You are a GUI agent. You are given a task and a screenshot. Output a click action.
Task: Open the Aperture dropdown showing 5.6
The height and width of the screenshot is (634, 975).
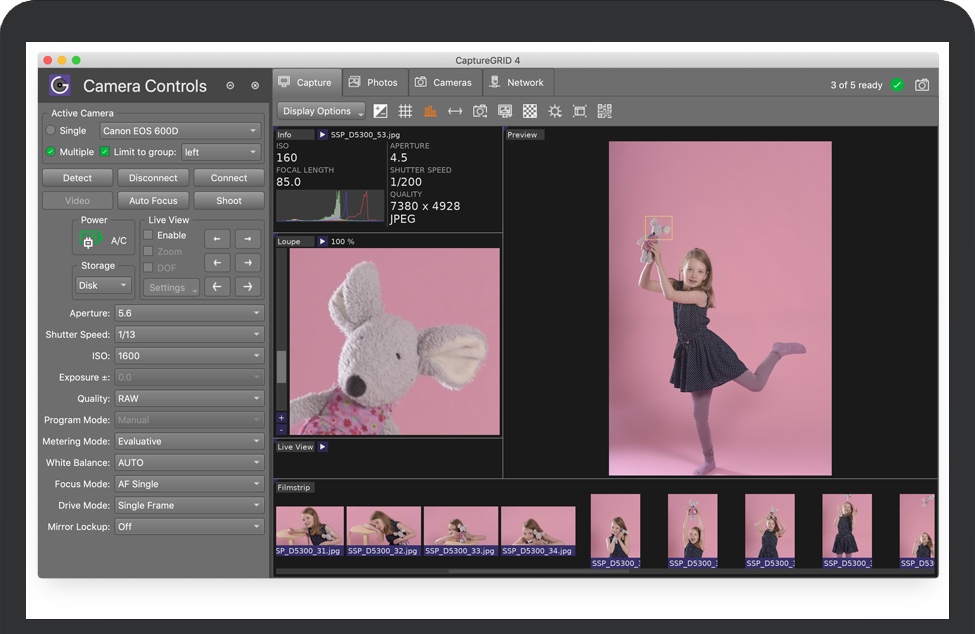pos(188,313)
